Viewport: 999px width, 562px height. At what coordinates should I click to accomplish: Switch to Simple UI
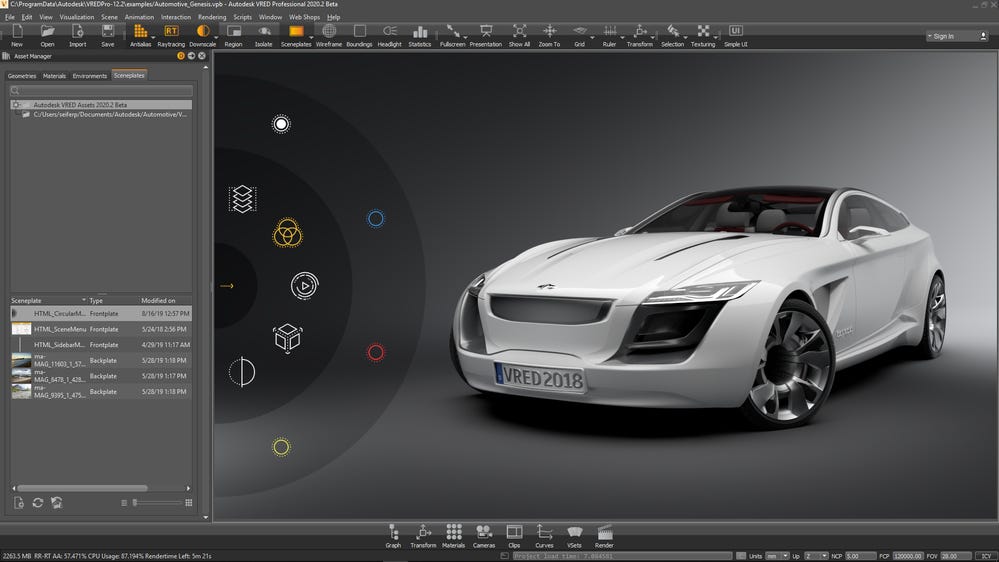(736, 35)
